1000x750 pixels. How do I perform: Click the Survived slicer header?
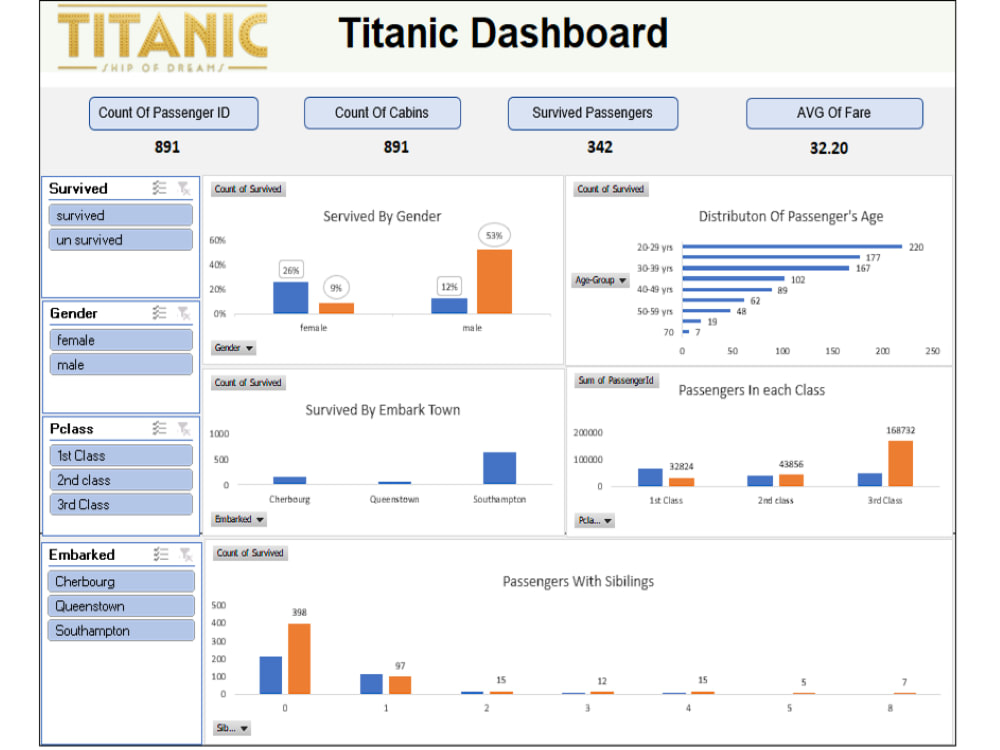click(x=78, y=188)
